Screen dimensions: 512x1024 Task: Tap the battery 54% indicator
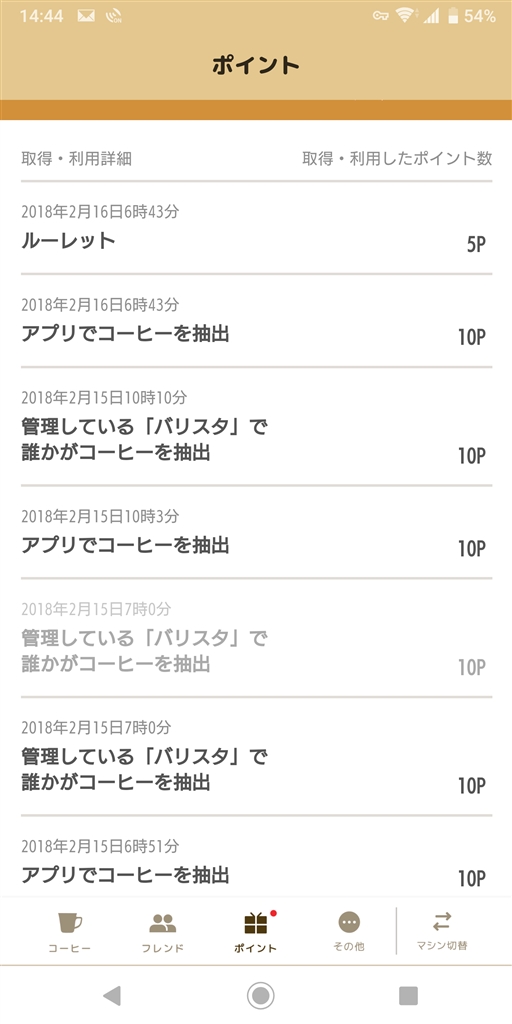472,16
